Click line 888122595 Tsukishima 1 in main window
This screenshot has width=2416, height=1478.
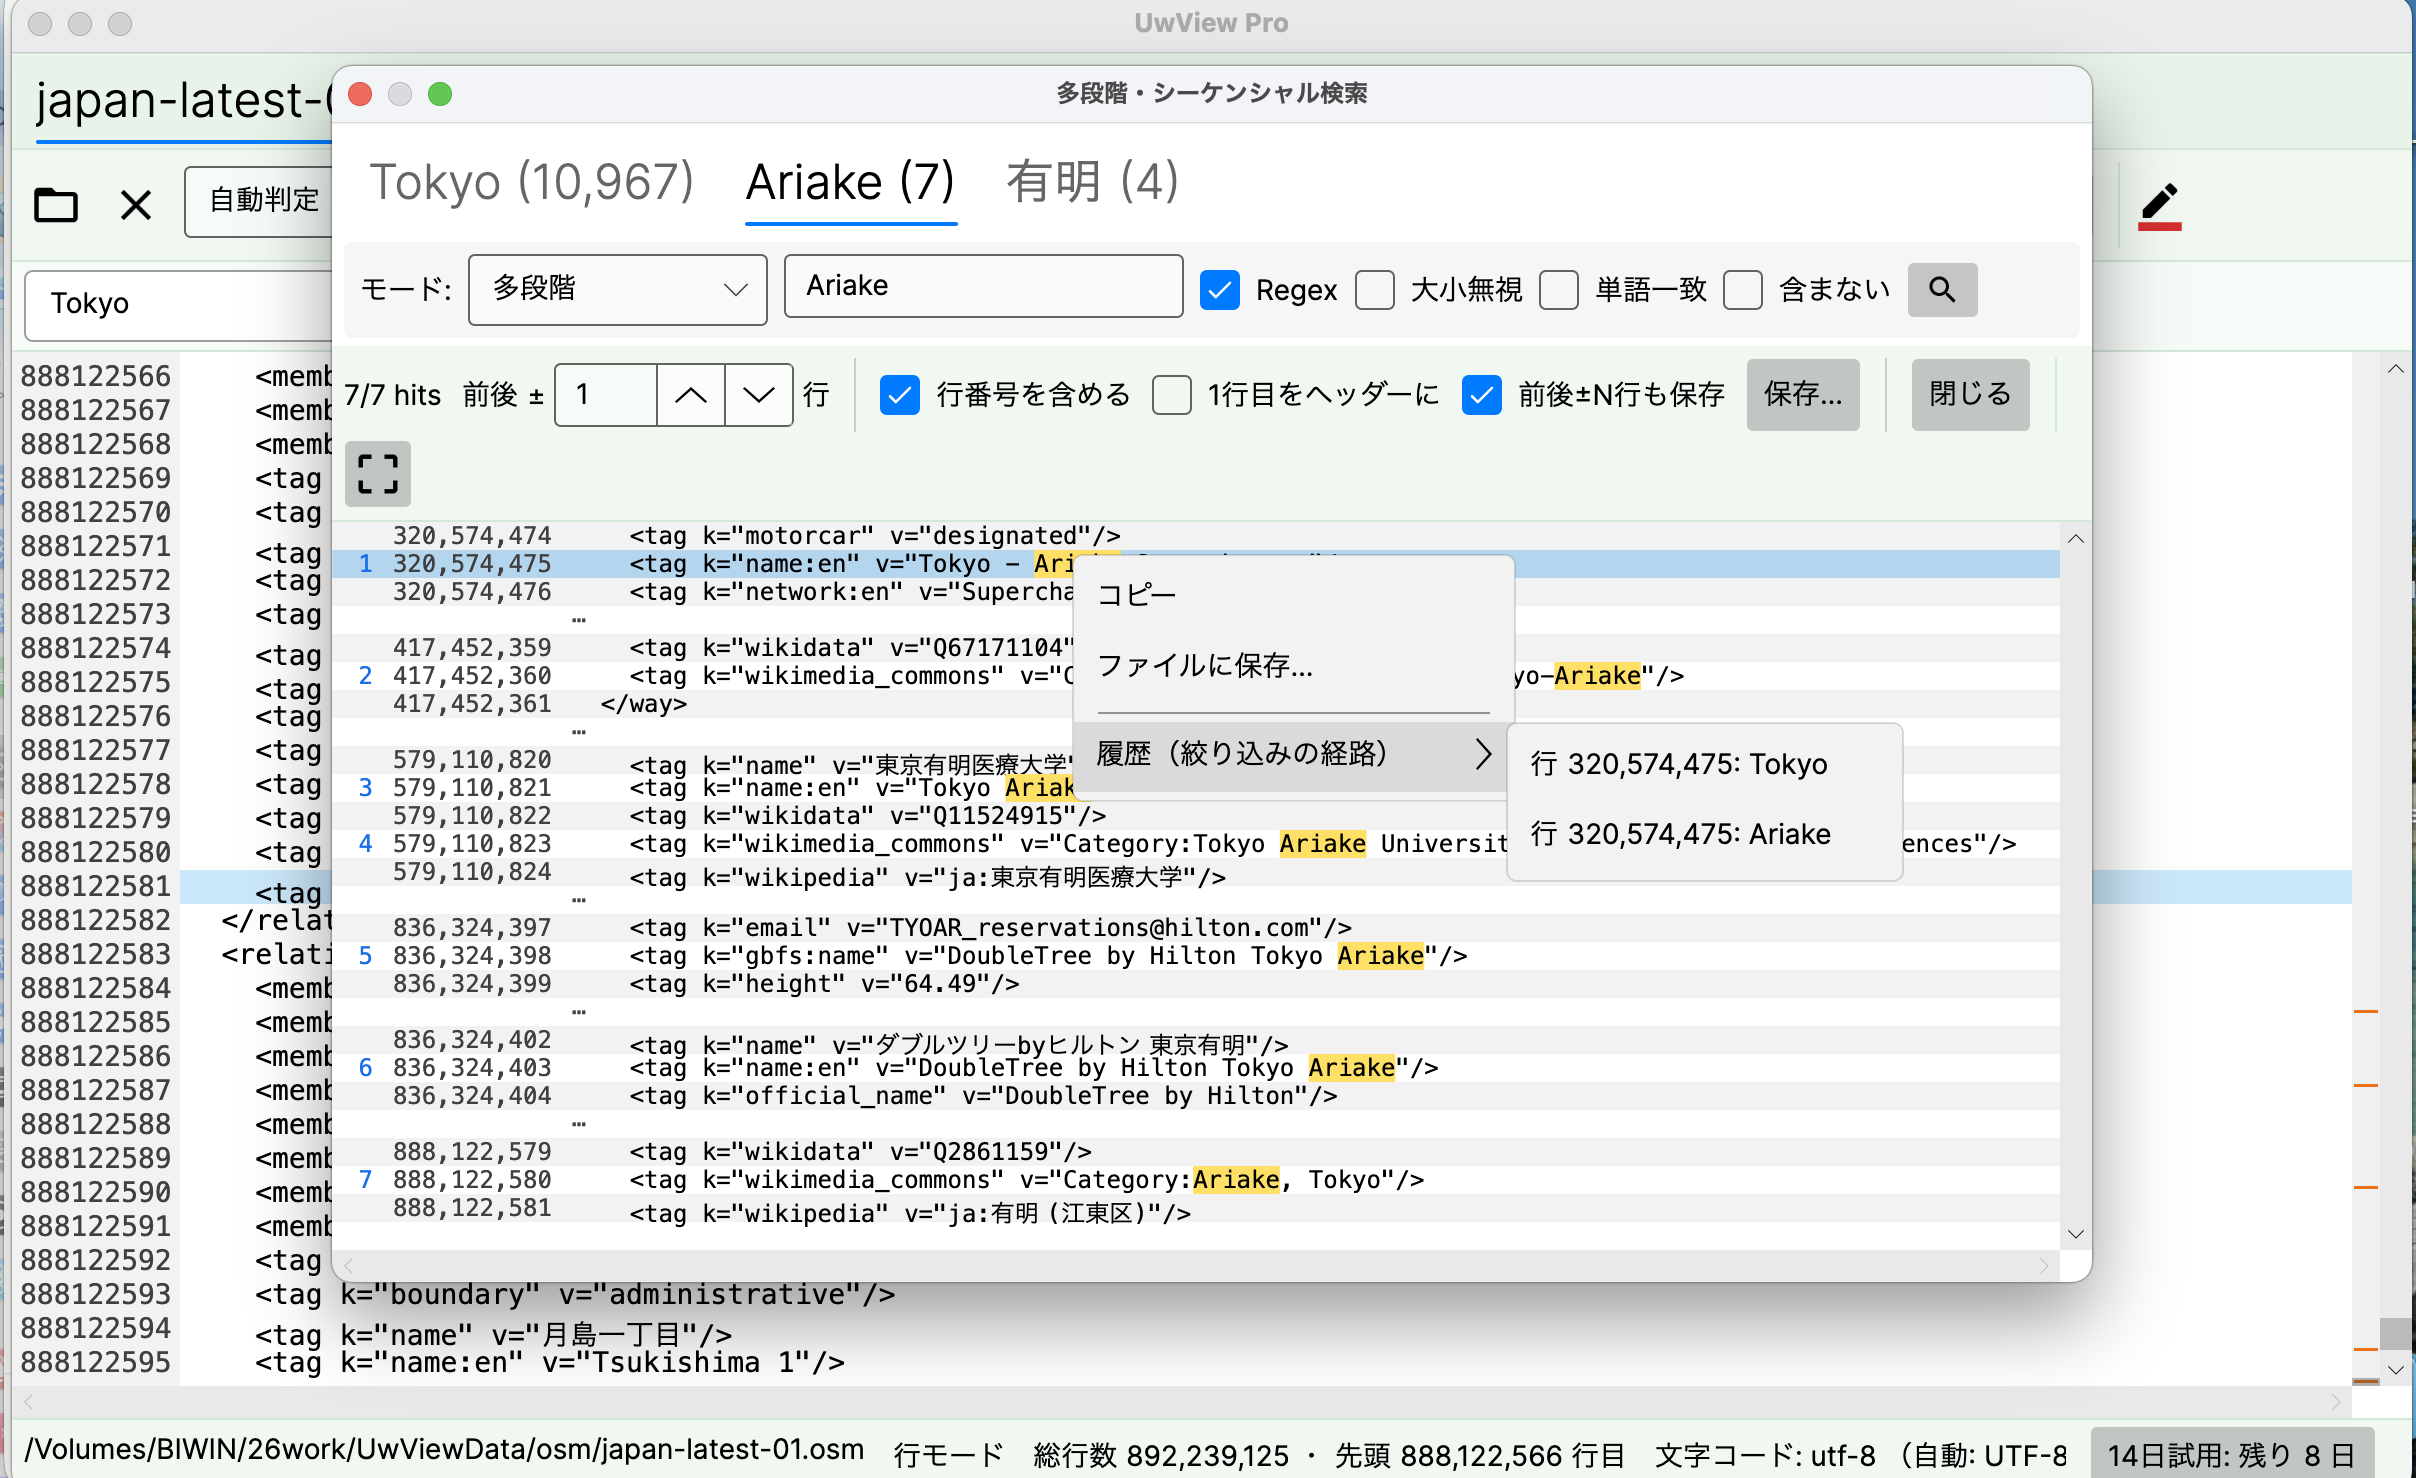tap(550, 1363)
